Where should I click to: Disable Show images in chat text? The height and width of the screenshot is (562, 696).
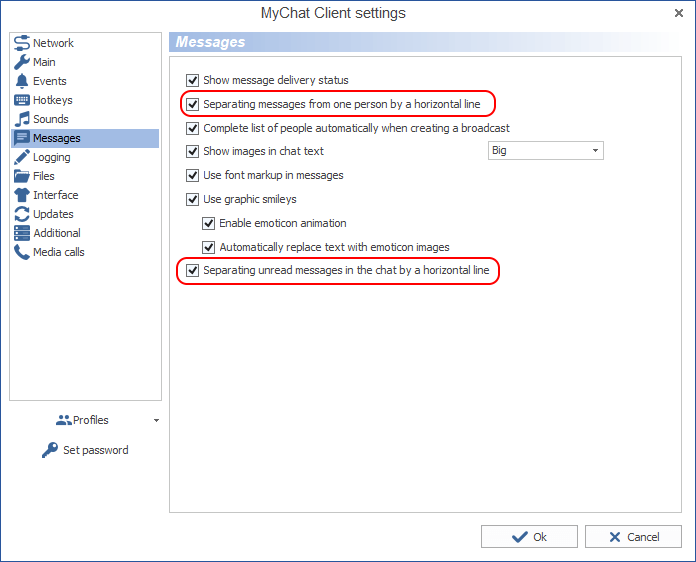(x=192, y=151)
